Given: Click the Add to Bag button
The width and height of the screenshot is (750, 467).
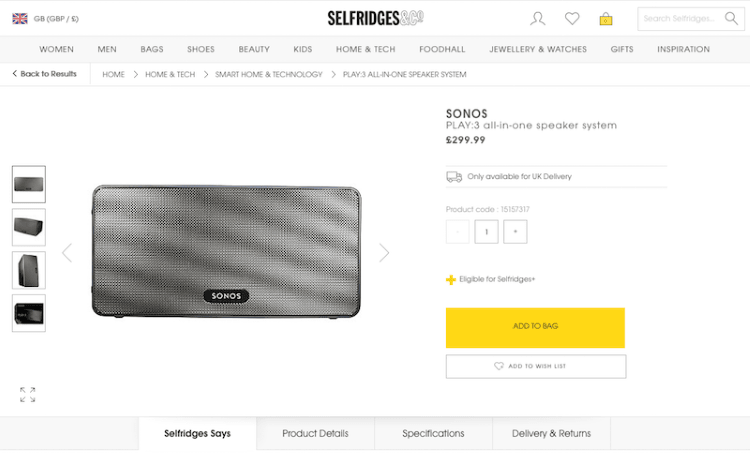Looking at the screenshot, I should pyautogui.click(x=535, y=327).
